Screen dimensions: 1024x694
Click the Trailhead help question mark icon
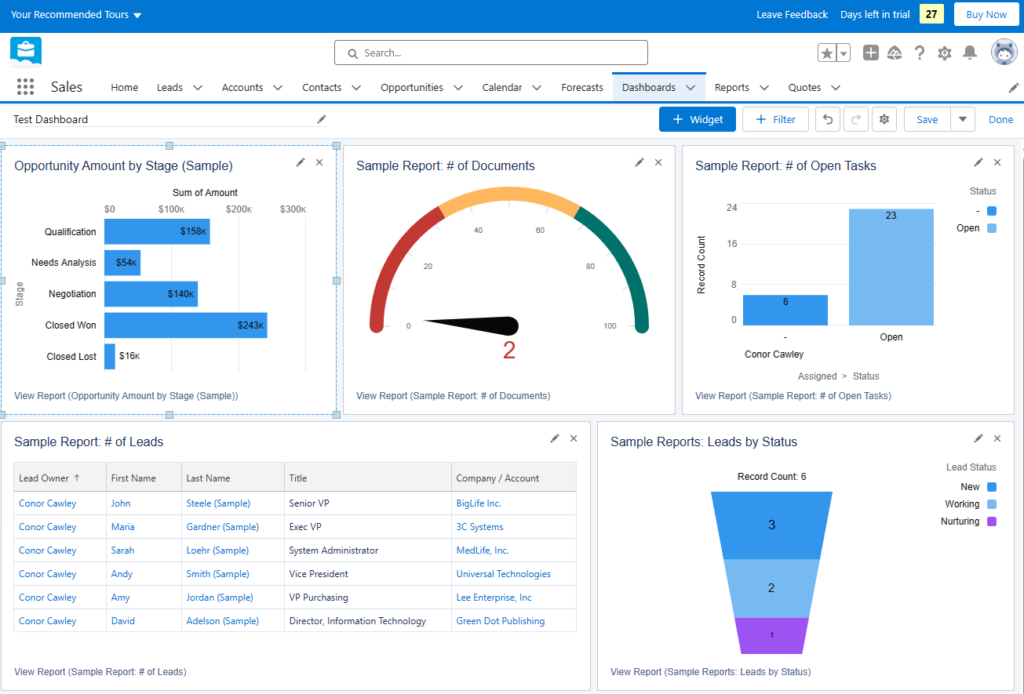920,52
